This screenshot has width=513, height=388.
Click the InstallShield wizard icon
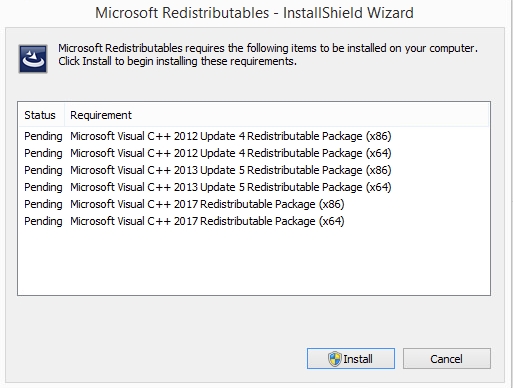(33, 59)
